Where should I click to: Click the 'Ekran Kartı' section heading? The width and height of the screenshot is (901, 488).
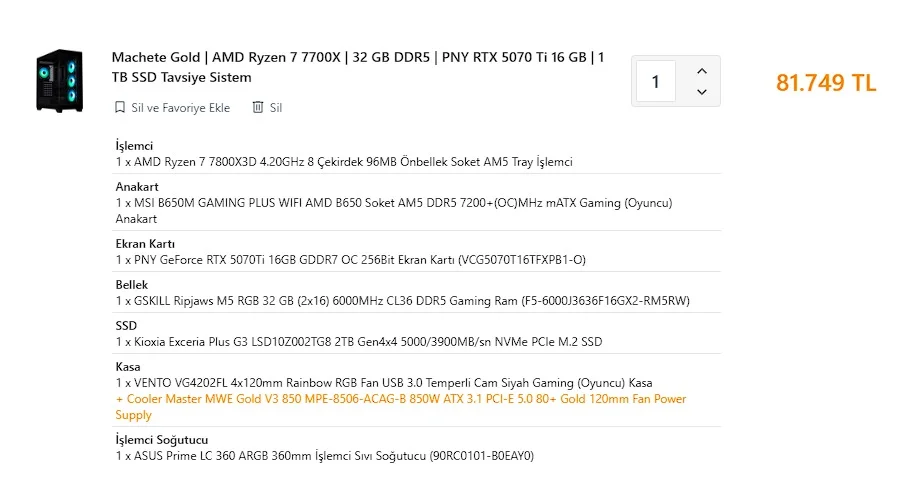pyautogui.click(x=146, y=244)
